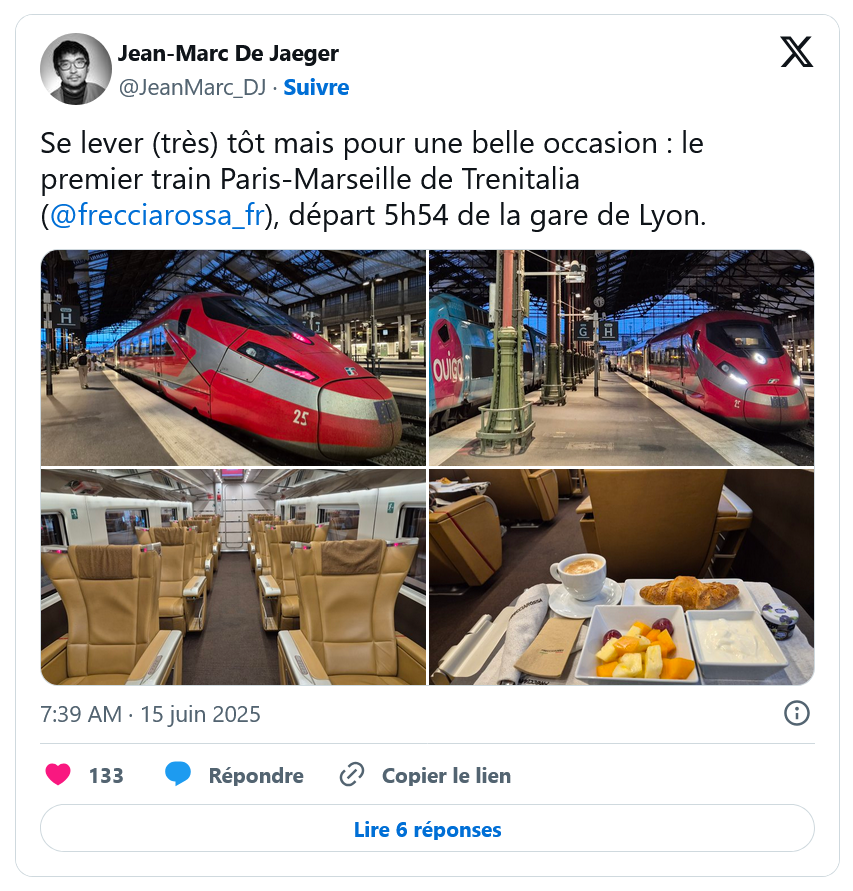Like the tweet with heart icon
This screenshot has width=853, height=891.
tap(58, 775)
